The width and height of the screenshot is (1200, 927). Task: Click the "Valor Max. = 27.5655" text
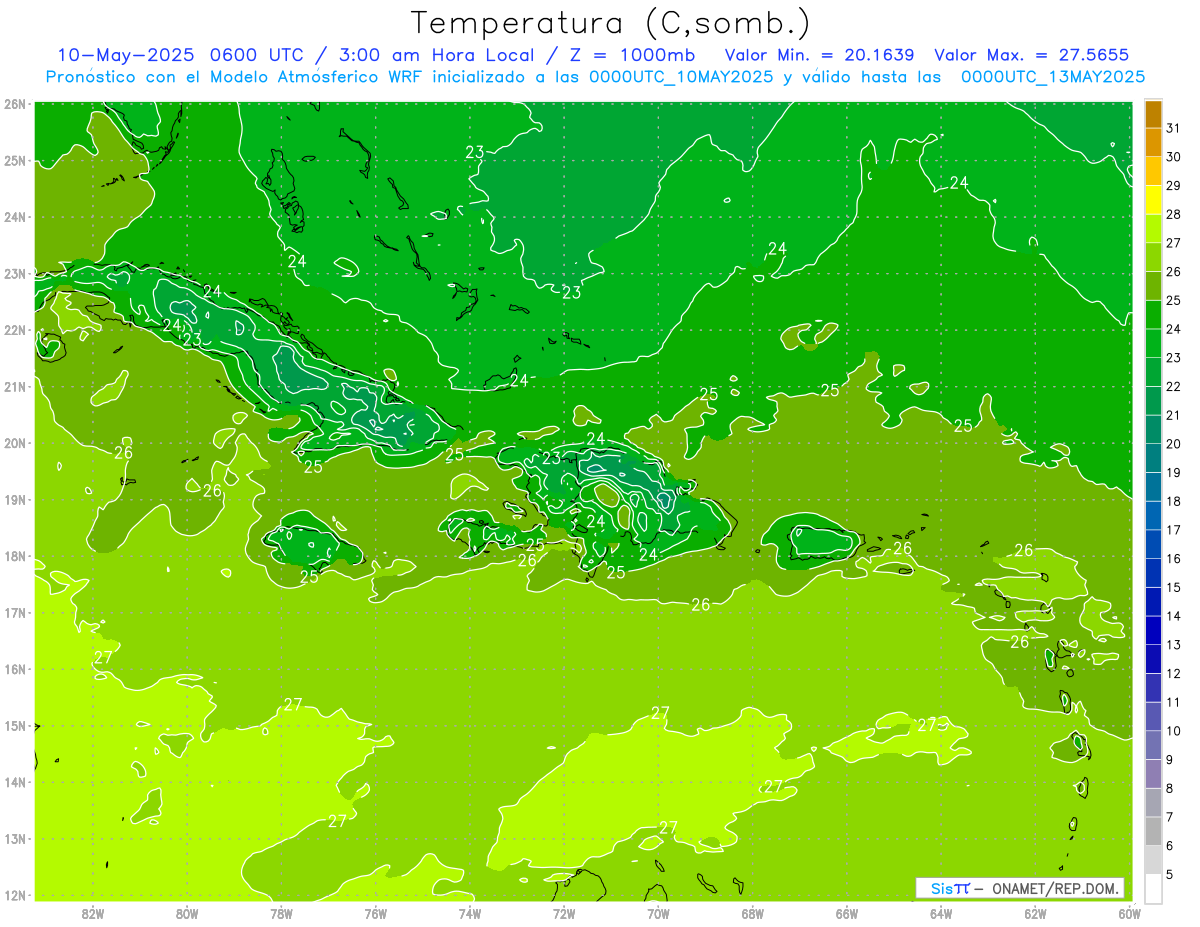click(1031, 55)
